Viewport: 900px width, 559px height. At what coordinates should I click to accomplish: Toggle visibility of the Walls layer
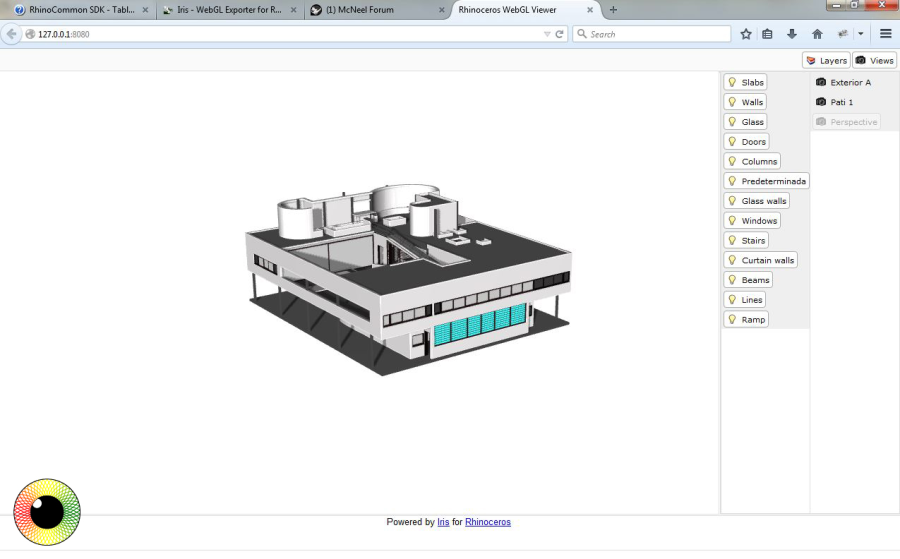click(745, 102)
